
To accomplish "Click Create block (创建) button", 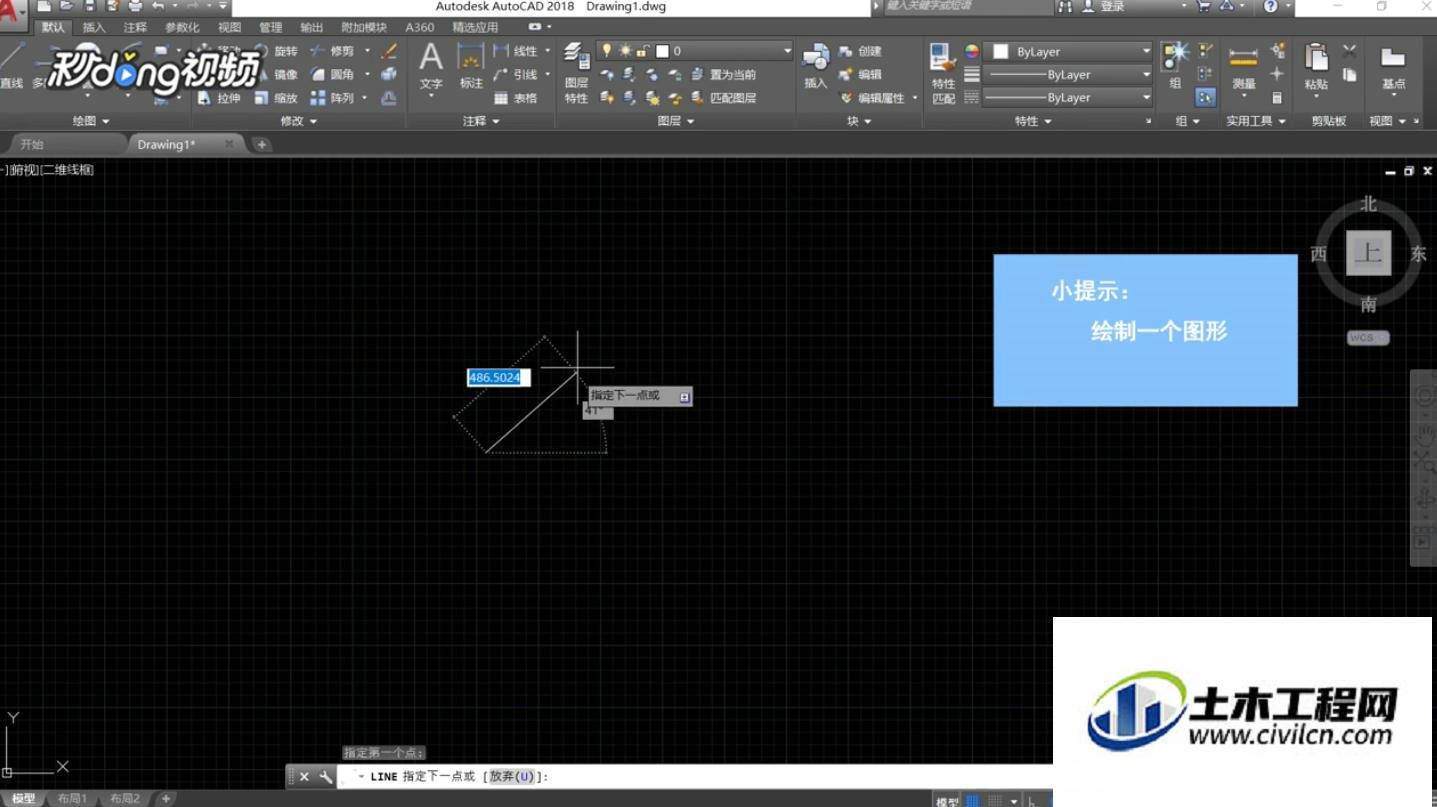I will (x=861, y=51).
